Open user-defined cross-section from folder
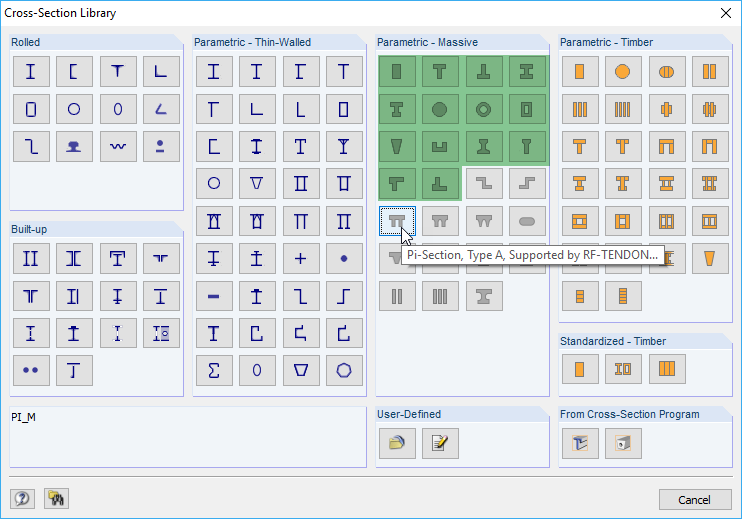Viewport: 742px width, 519px height. 397,443
